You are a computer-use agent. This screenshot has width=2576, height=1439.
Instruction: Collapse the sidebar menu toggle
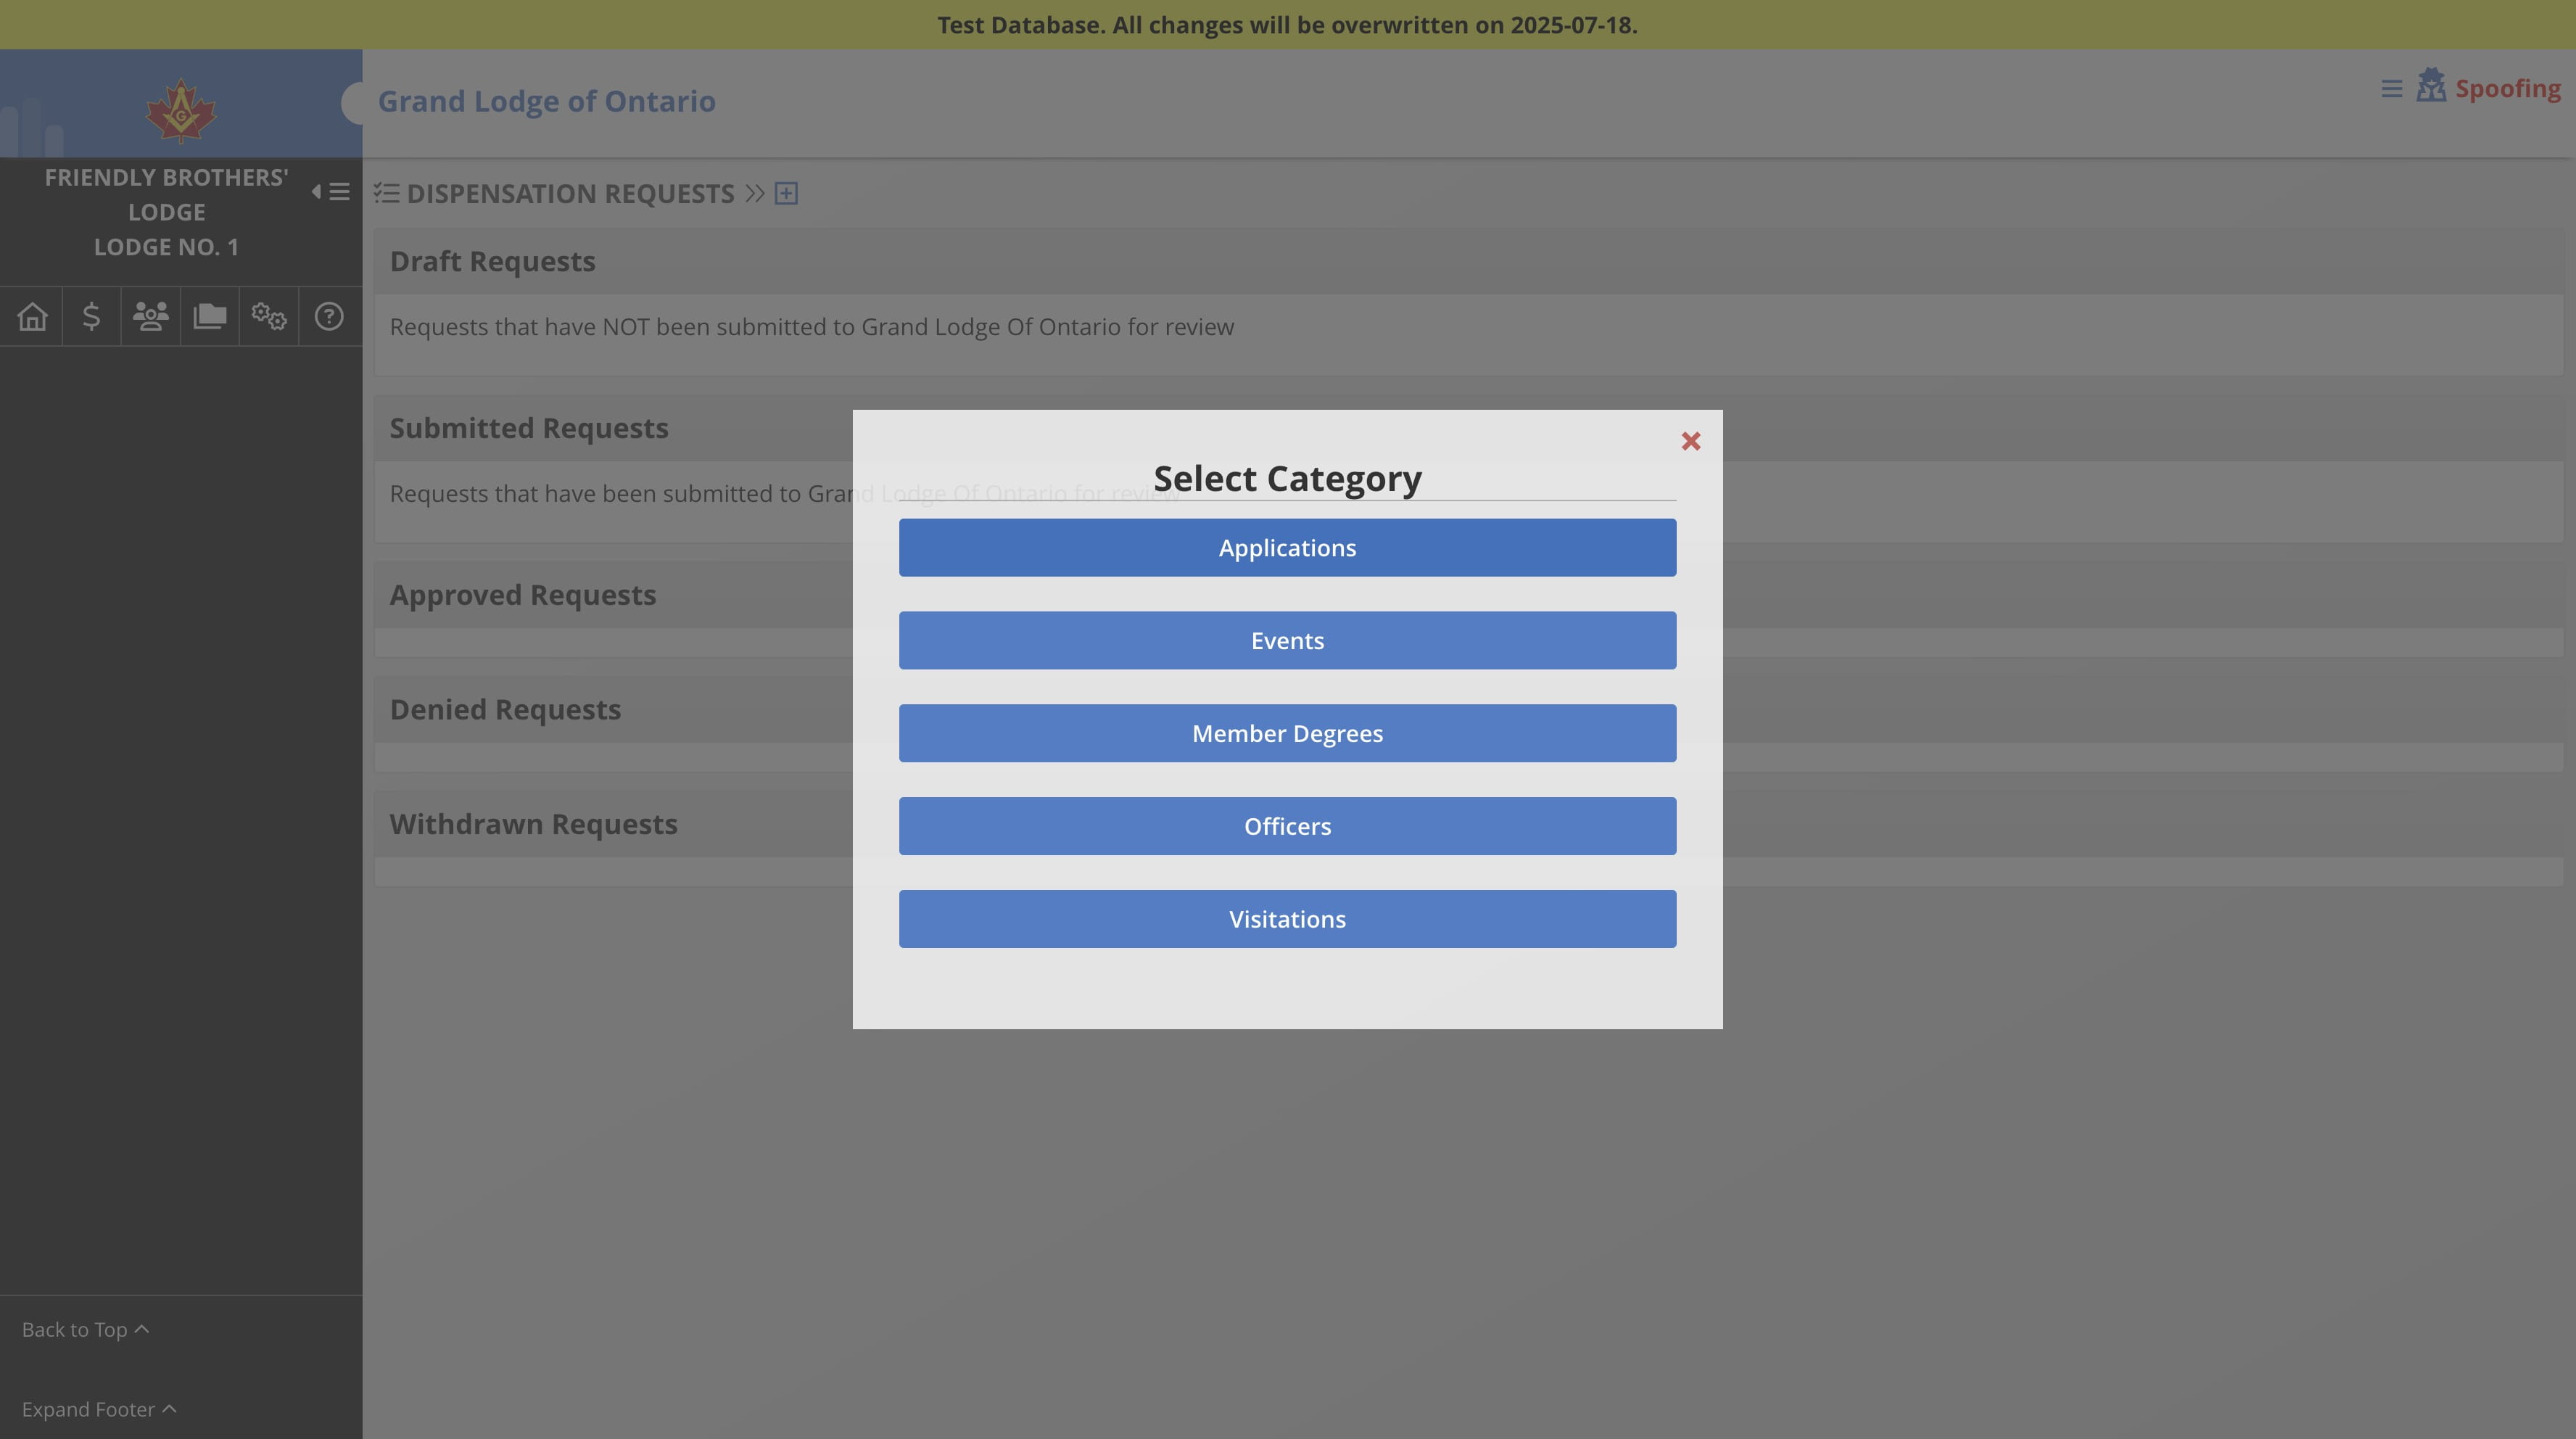tap(330, 191)
